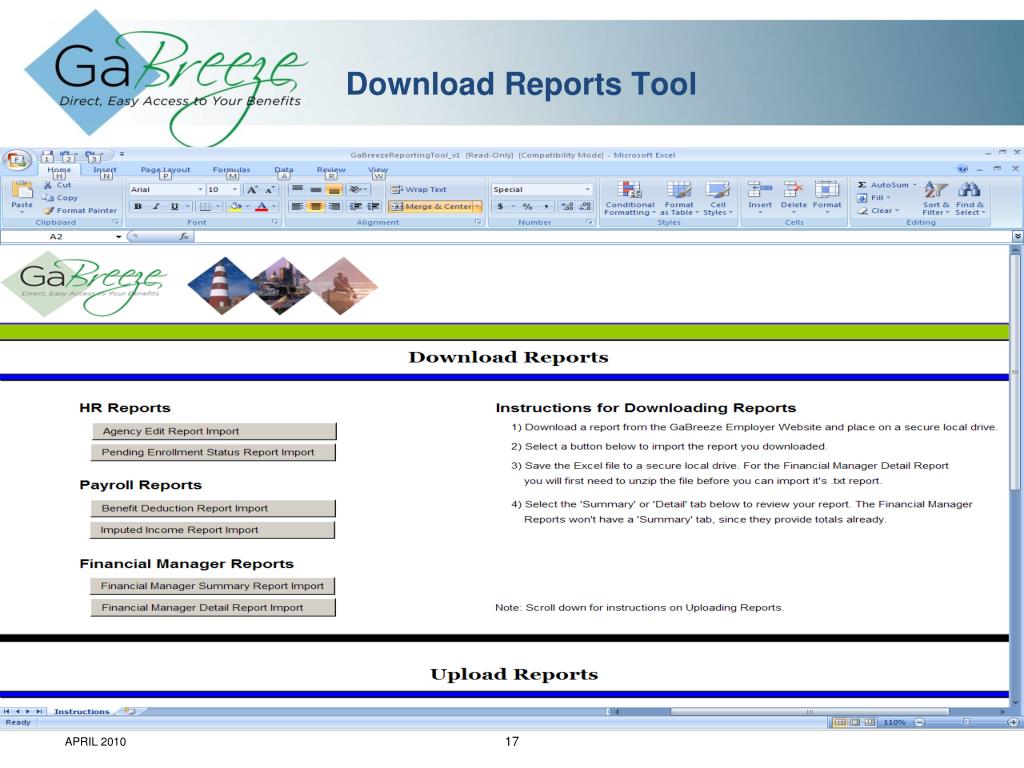Image resolution: width=1024 pixels, height=768 pixels.
Task: Select the Instructions sheet tab
Action: tap(81, 711)
